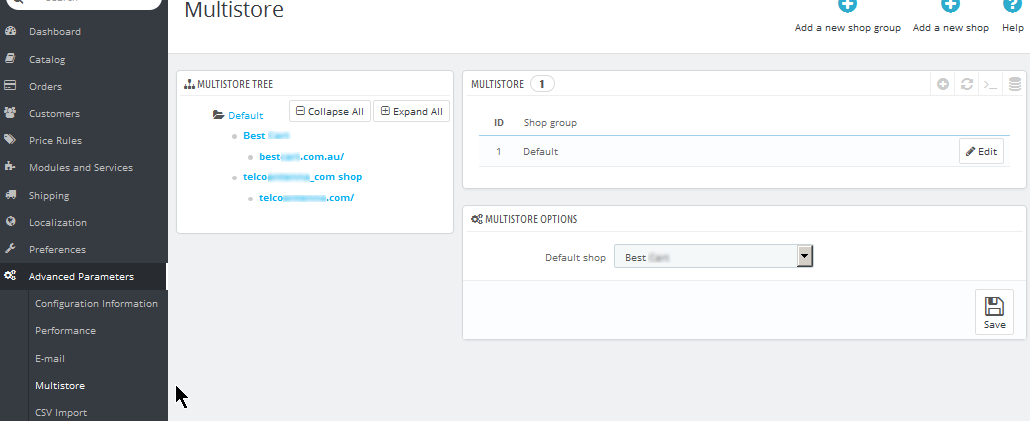Screen dimensions: 1030x421
Task: Open the CSV Import submenu item
Action: coord(61,412)
